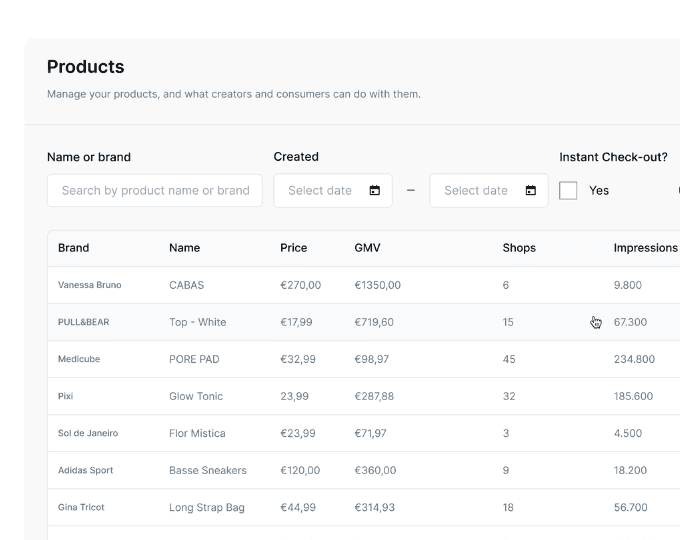Viewport: 680px width, 540px height.
Task: Open calendar icon in first Created date field
Action: point(375,190)
